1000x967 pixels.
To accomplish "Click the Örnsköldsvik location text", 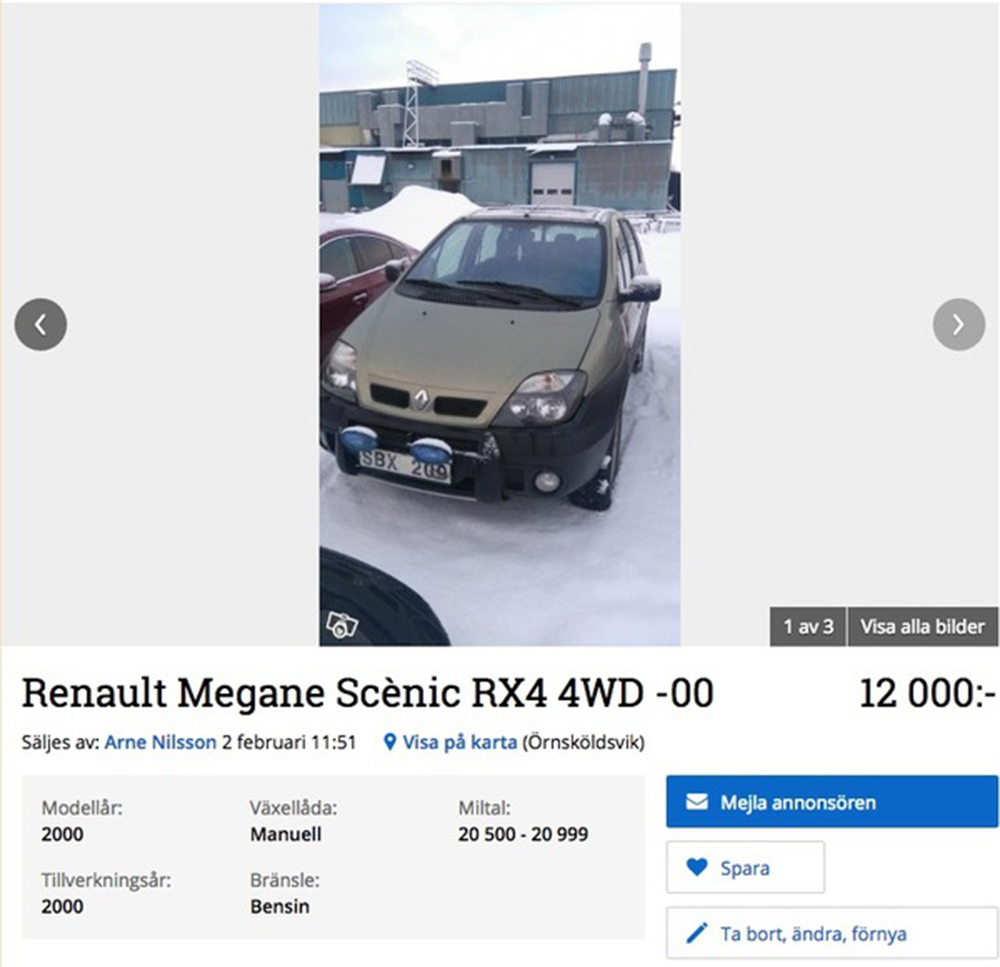I will pyautogui.click(x=584, y=742).
